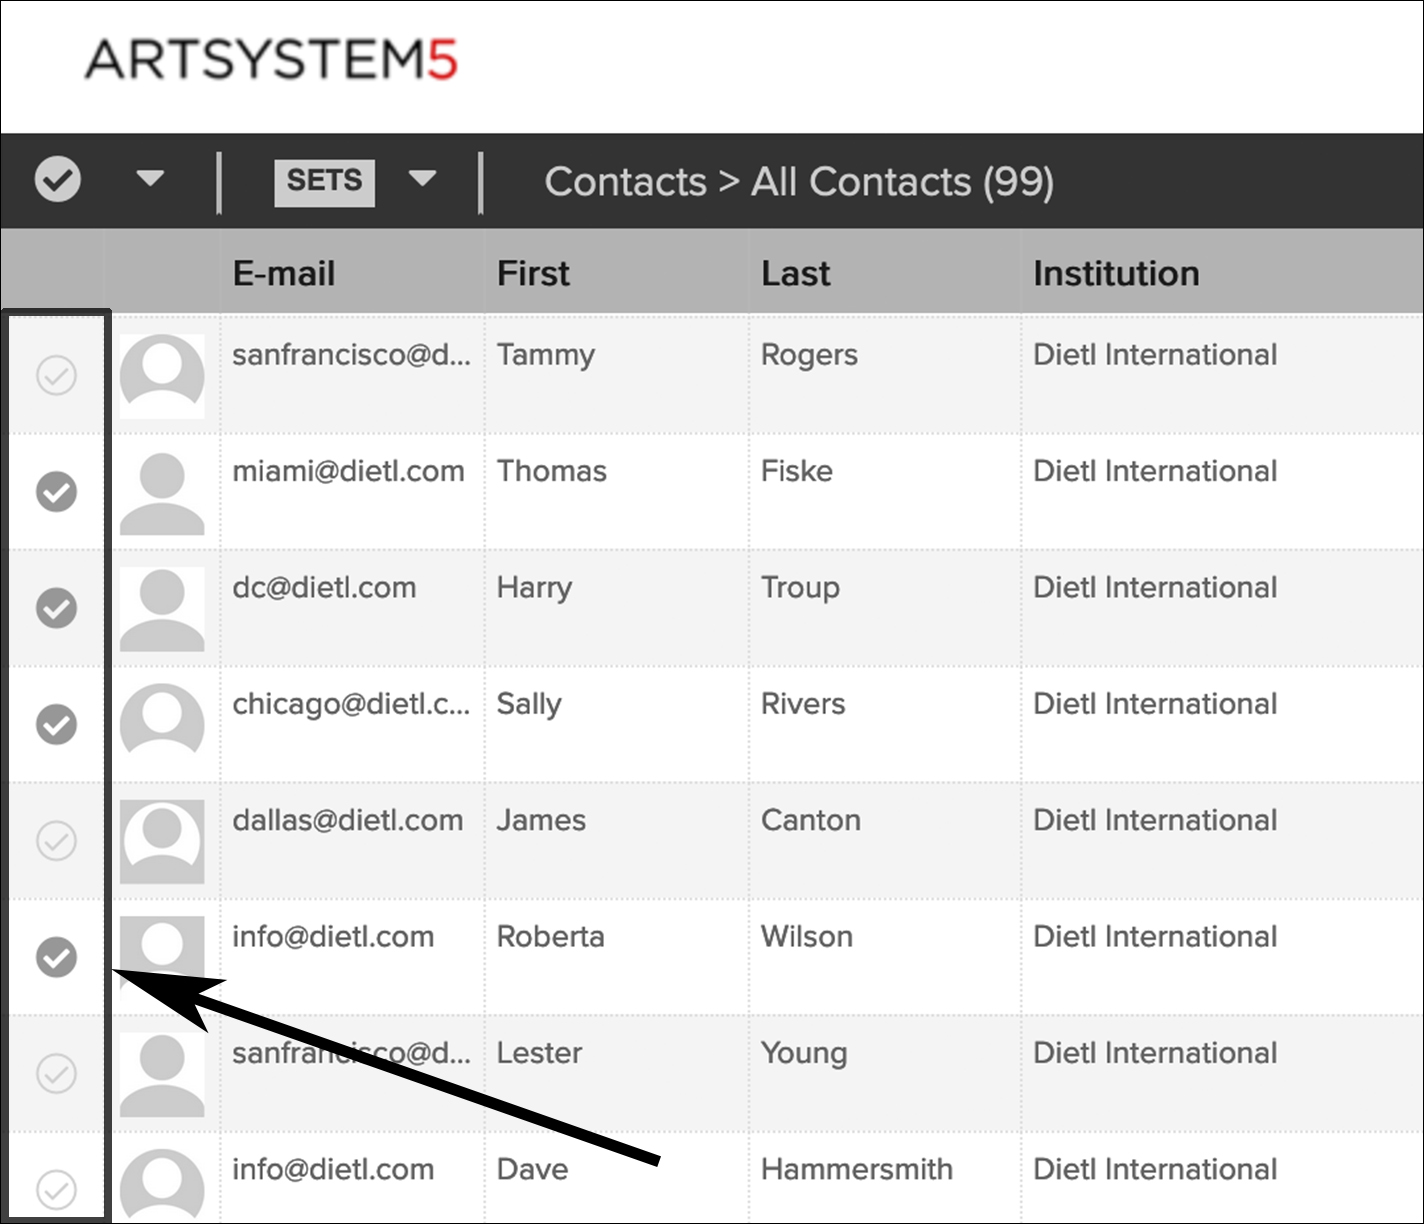1424x1224 pixels.
Task: Expand the dropdown arrow next to SETS
Action: (x=423, y=179)
